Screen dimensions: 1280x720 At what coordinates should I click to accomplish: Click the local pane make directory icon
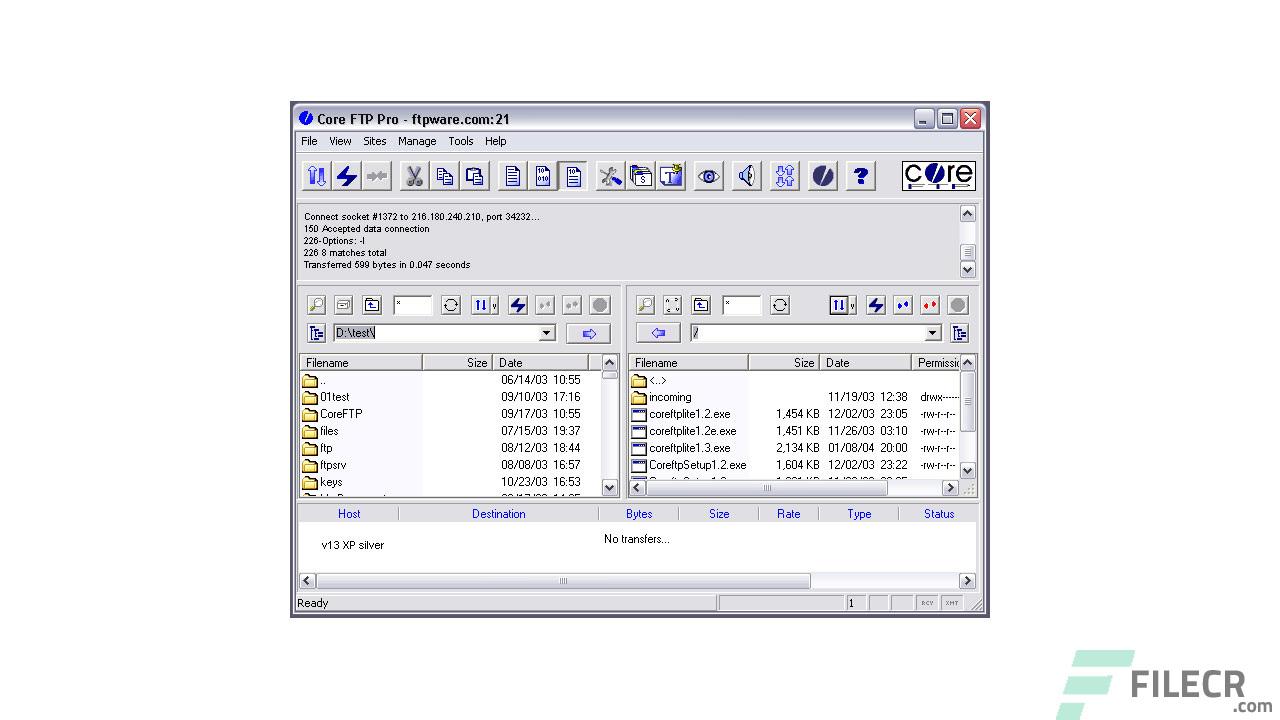[x=343, y=305]
